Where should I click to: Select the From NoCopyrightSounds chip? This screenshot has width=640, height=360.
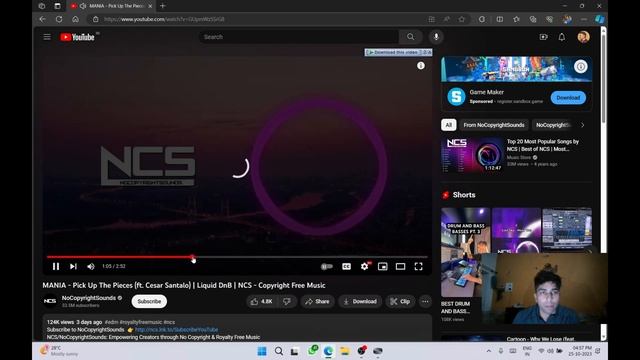[493, 125]
